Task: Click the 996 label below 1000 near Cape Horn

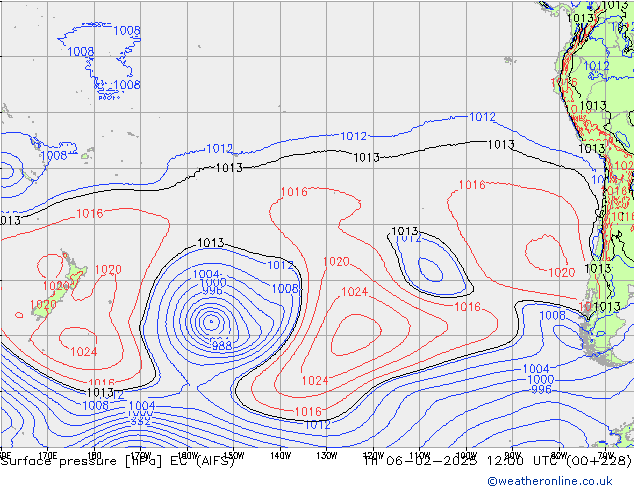Action: coord(541,389)
